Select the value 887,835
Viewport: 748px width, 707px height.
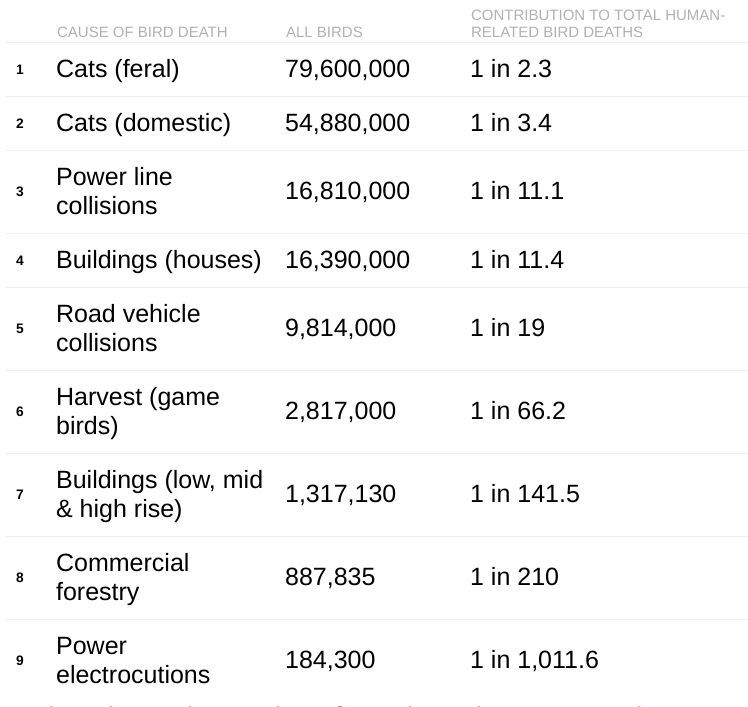330,577
